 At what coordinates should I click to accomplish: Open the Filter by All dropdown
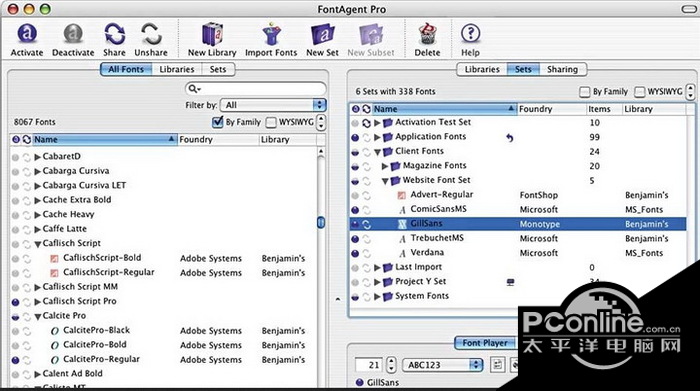coord(273,105)
